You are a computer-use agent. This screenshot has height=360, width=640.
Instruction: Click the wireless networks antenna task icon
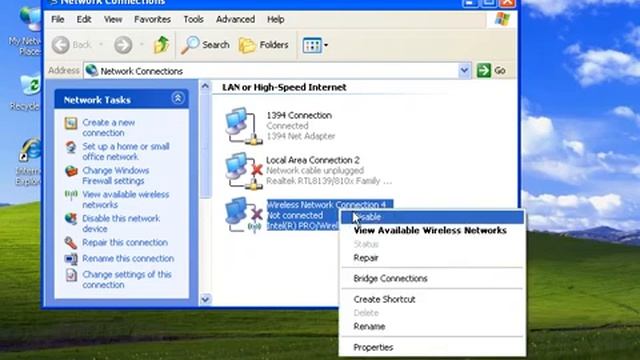(71, 195)
